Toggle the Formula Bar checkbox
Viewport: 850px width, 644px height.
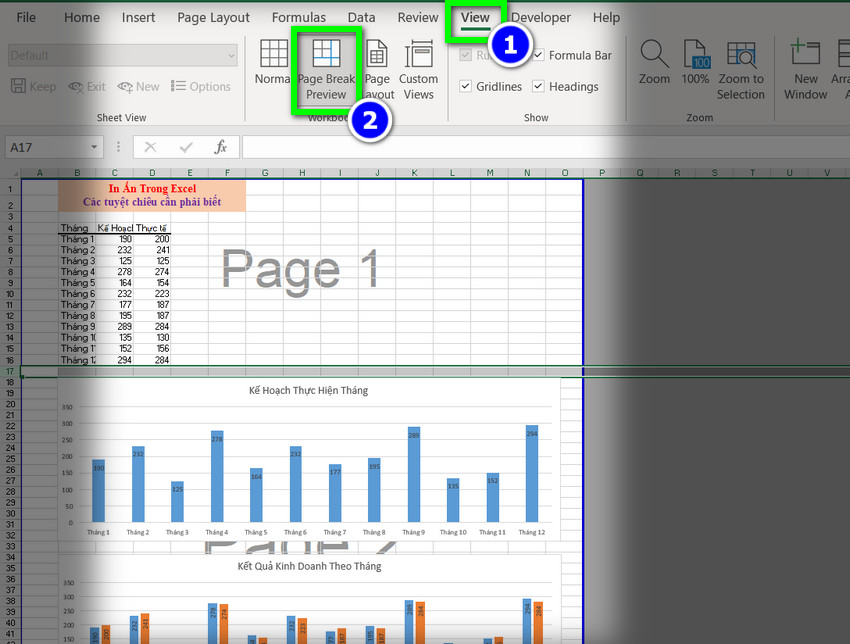(539, 56)
